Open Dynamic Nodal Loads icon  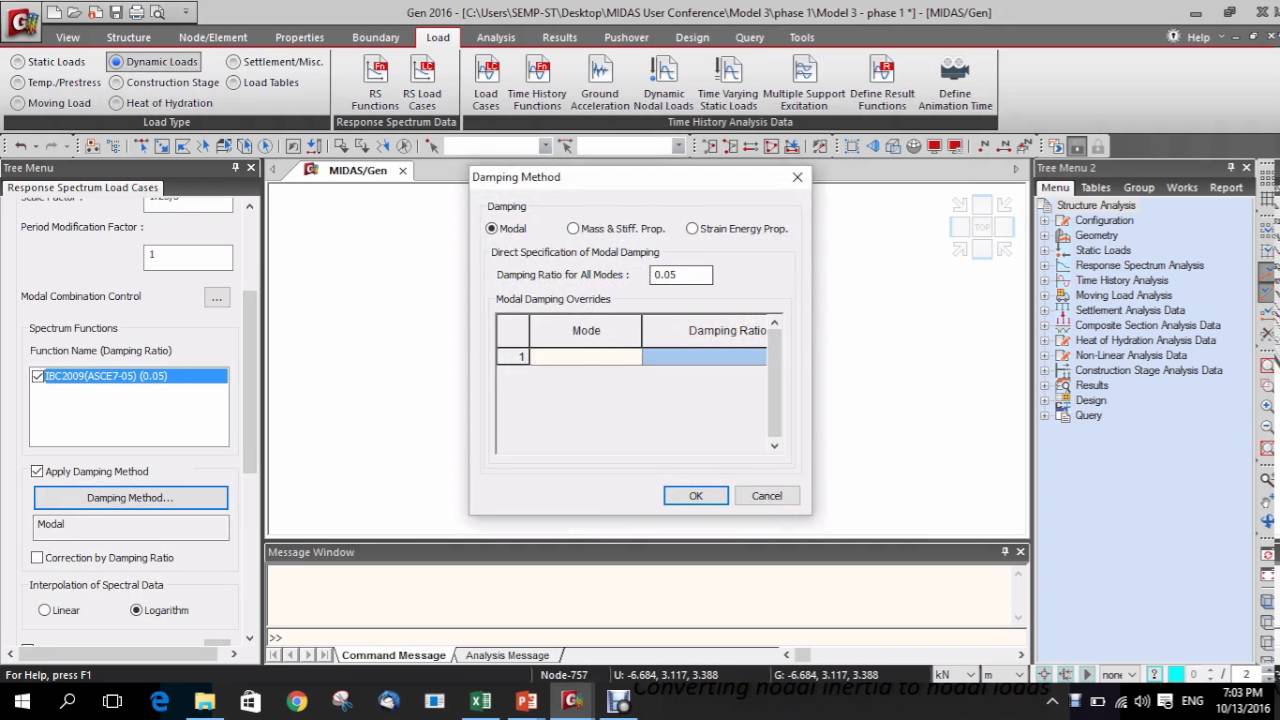pyautogui.click(x=664, y=83)
